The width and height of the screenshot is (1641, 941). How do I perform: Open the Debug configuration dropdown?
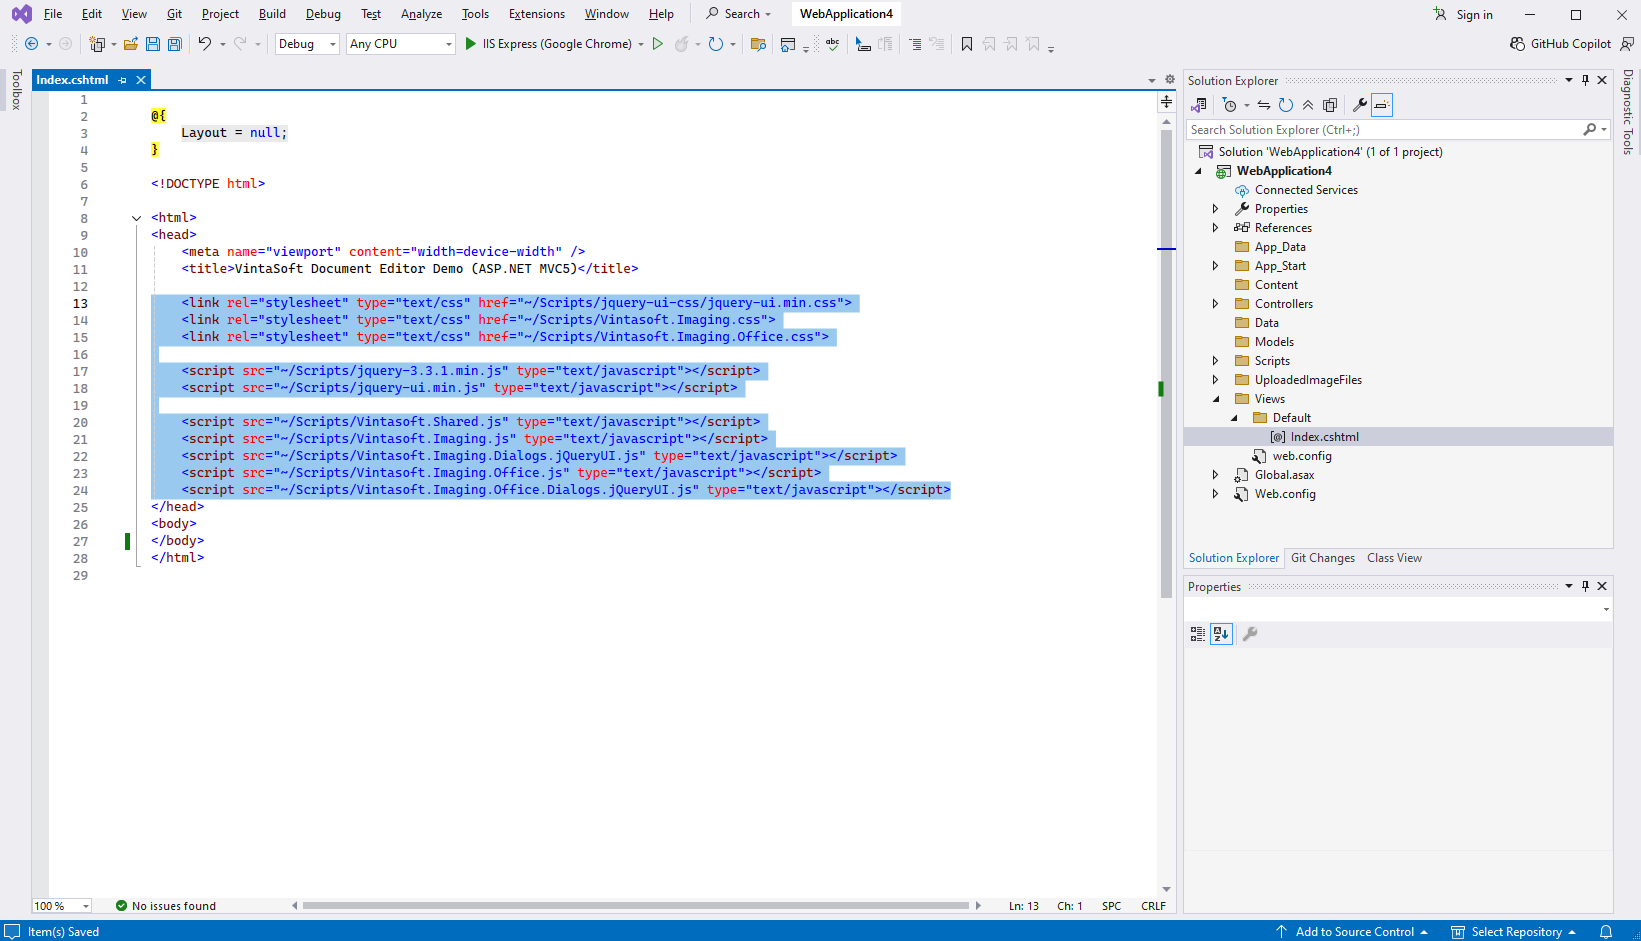pos(307,44)
